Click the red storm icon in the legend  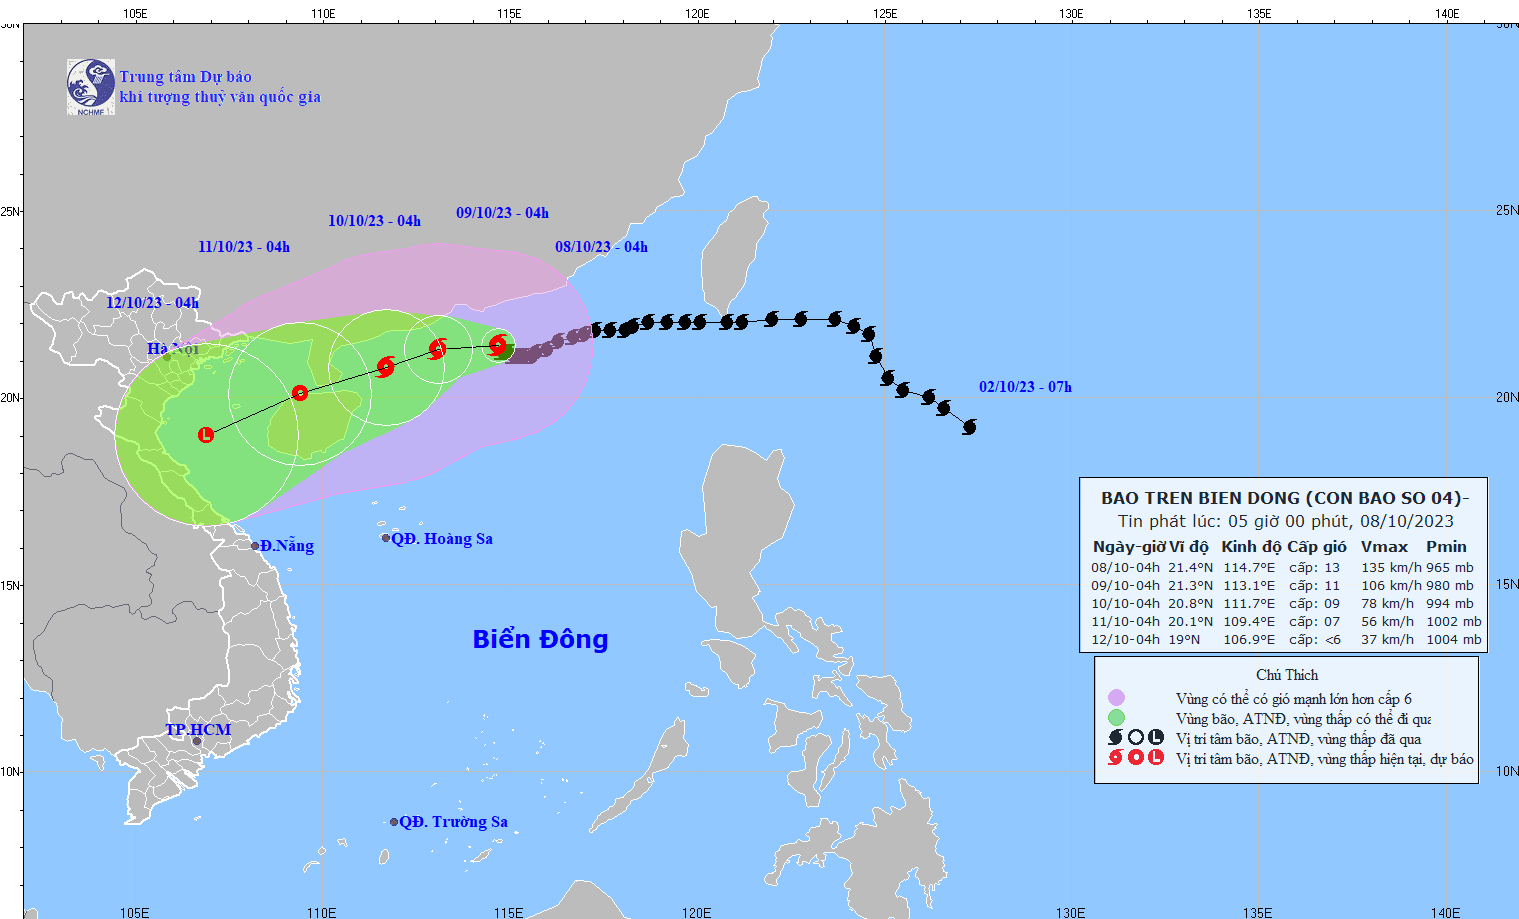click(1116, 758)
